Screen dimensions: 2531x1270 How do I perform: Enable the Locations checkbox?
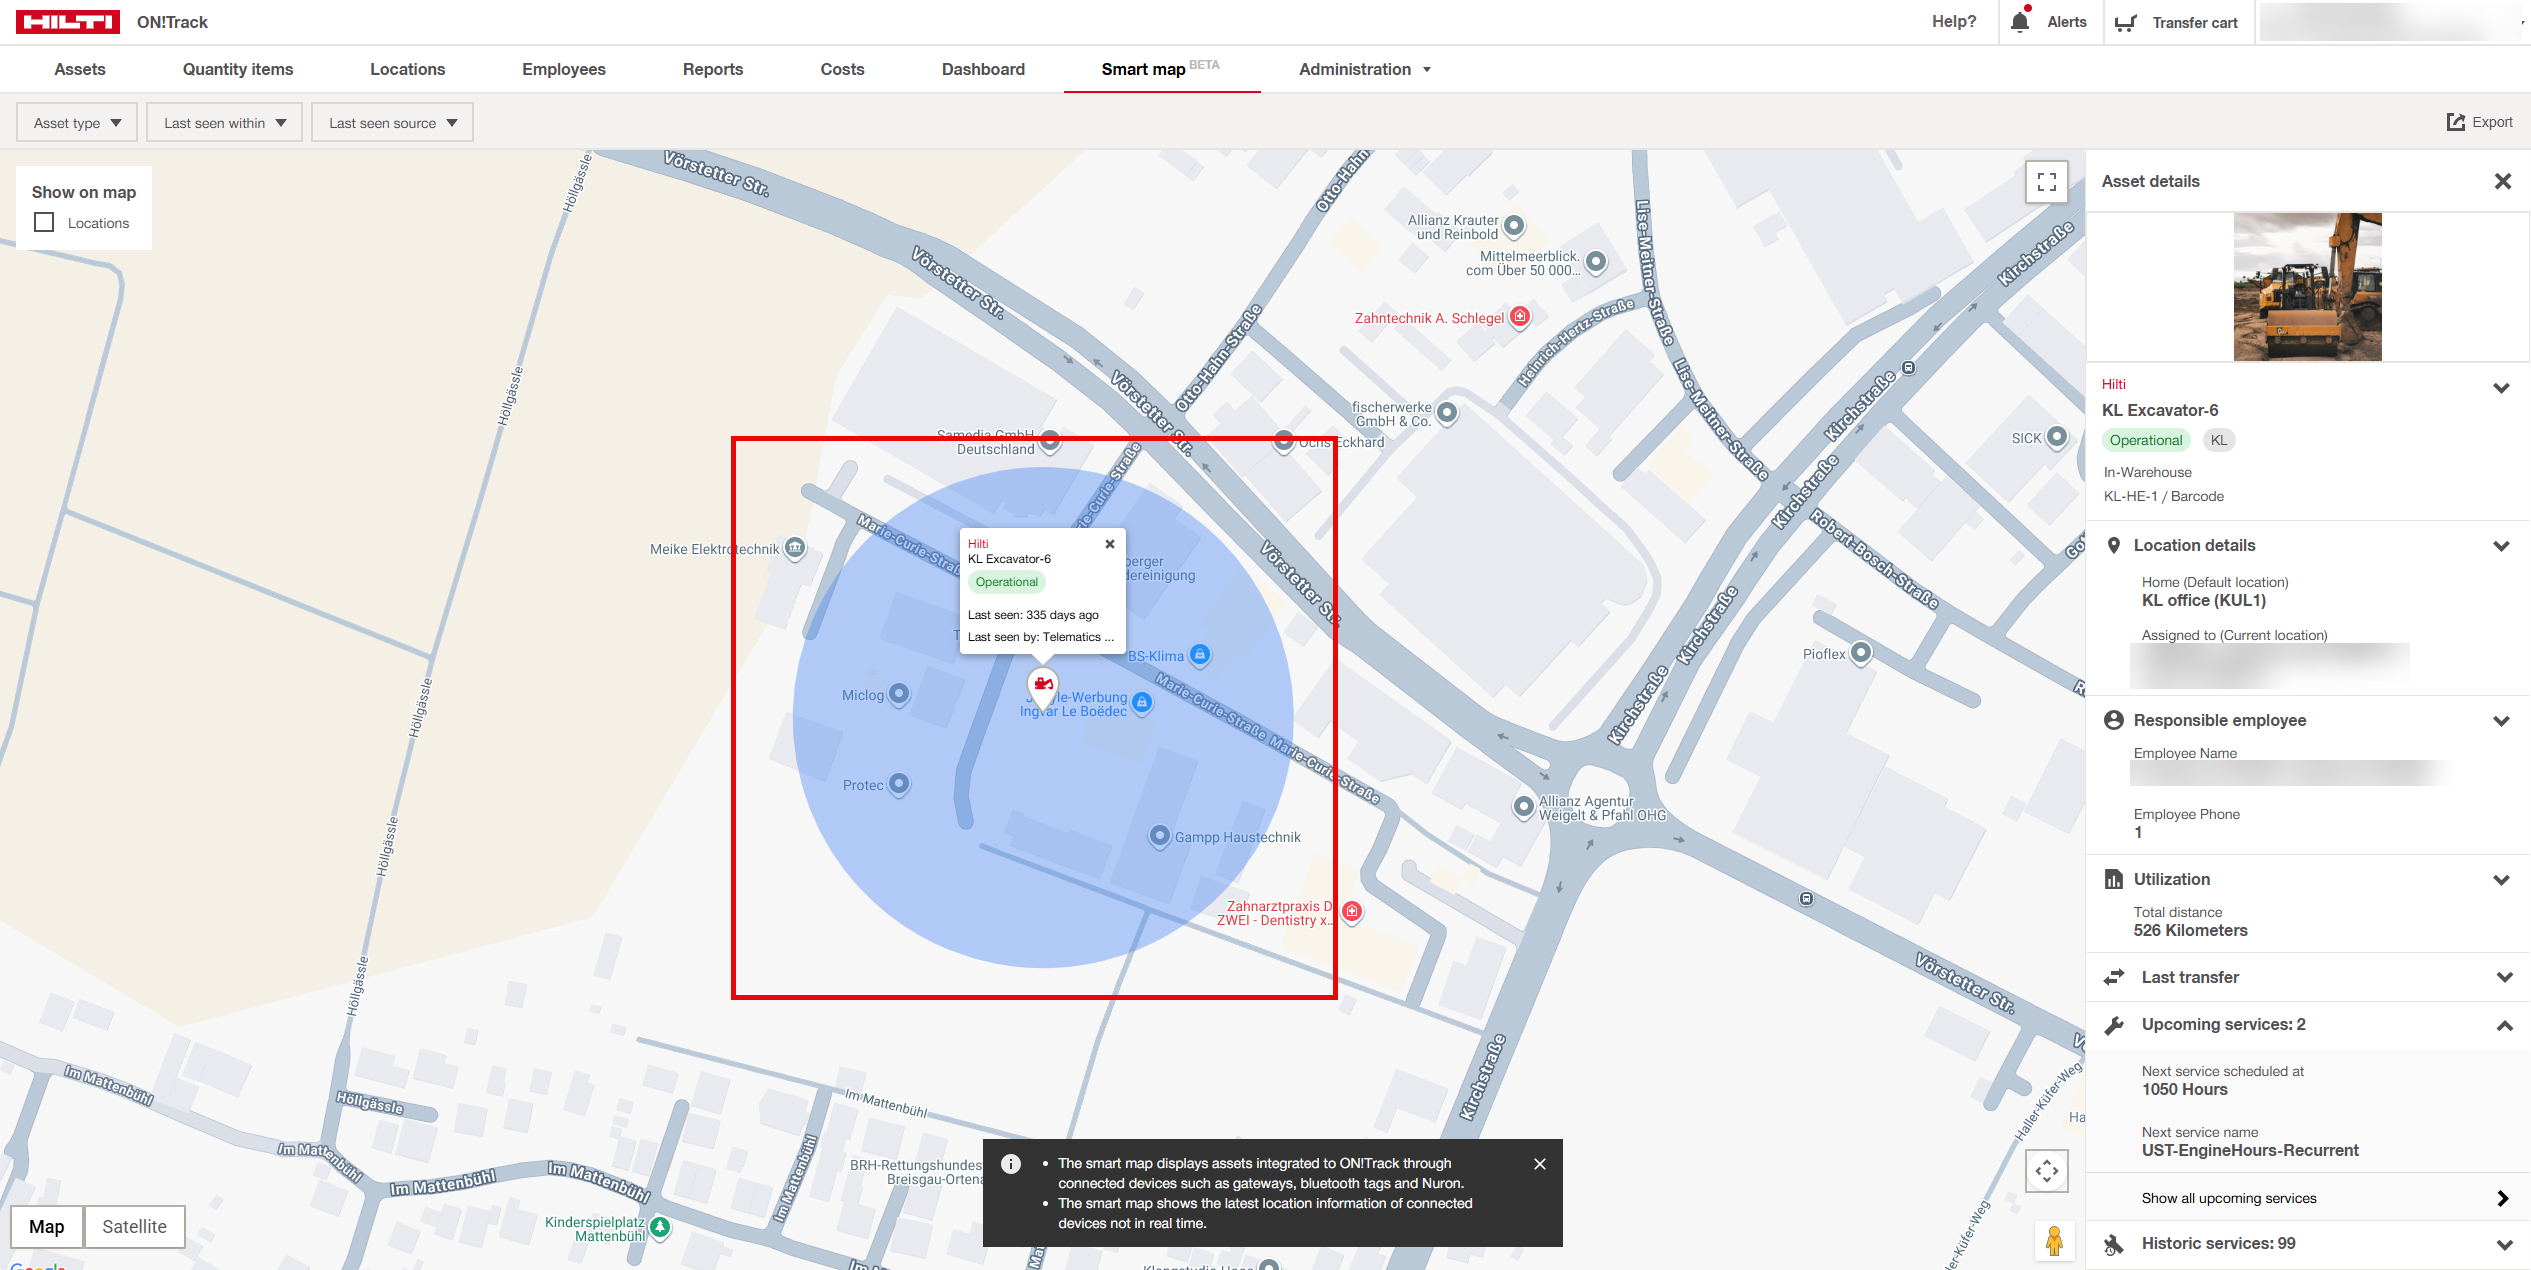tap(44, 222)
